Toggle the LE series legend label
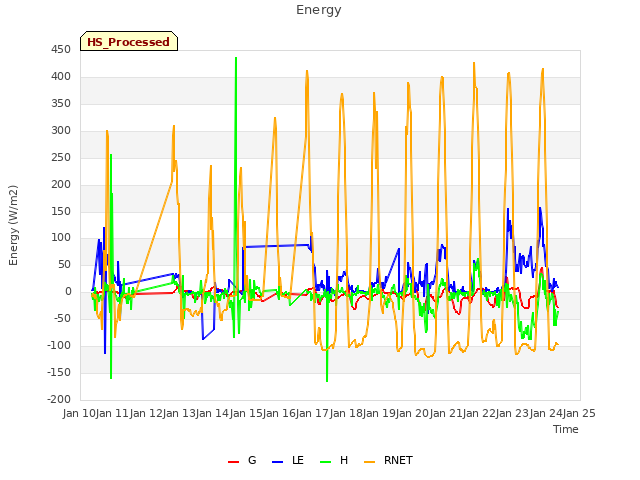Image resolution: width=640 pixels, height=480 pixels. 298,460
